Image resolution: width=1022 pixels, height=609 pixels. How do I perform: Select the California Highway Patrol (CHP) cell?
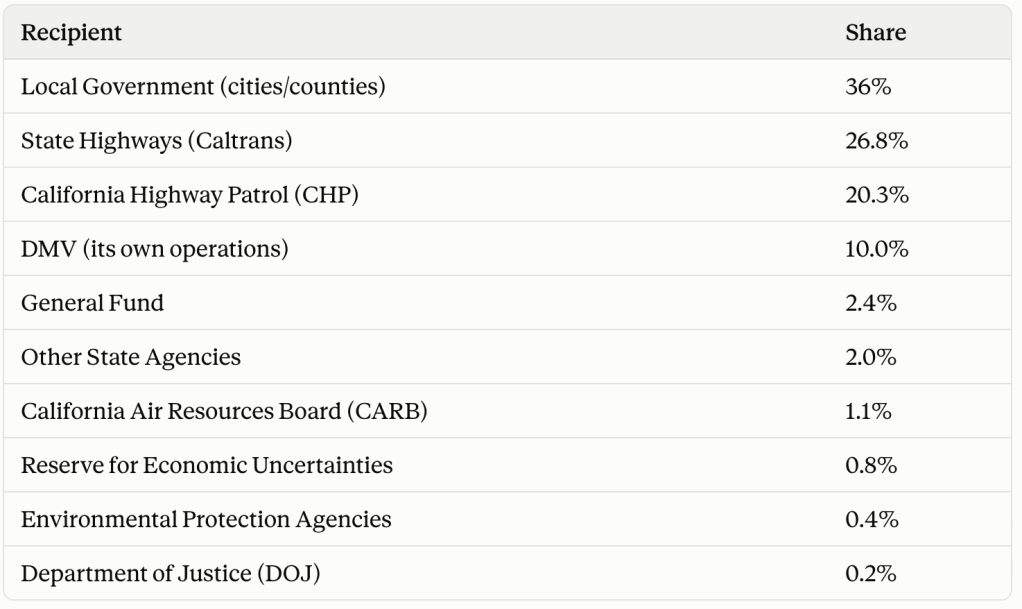[190, 195]
